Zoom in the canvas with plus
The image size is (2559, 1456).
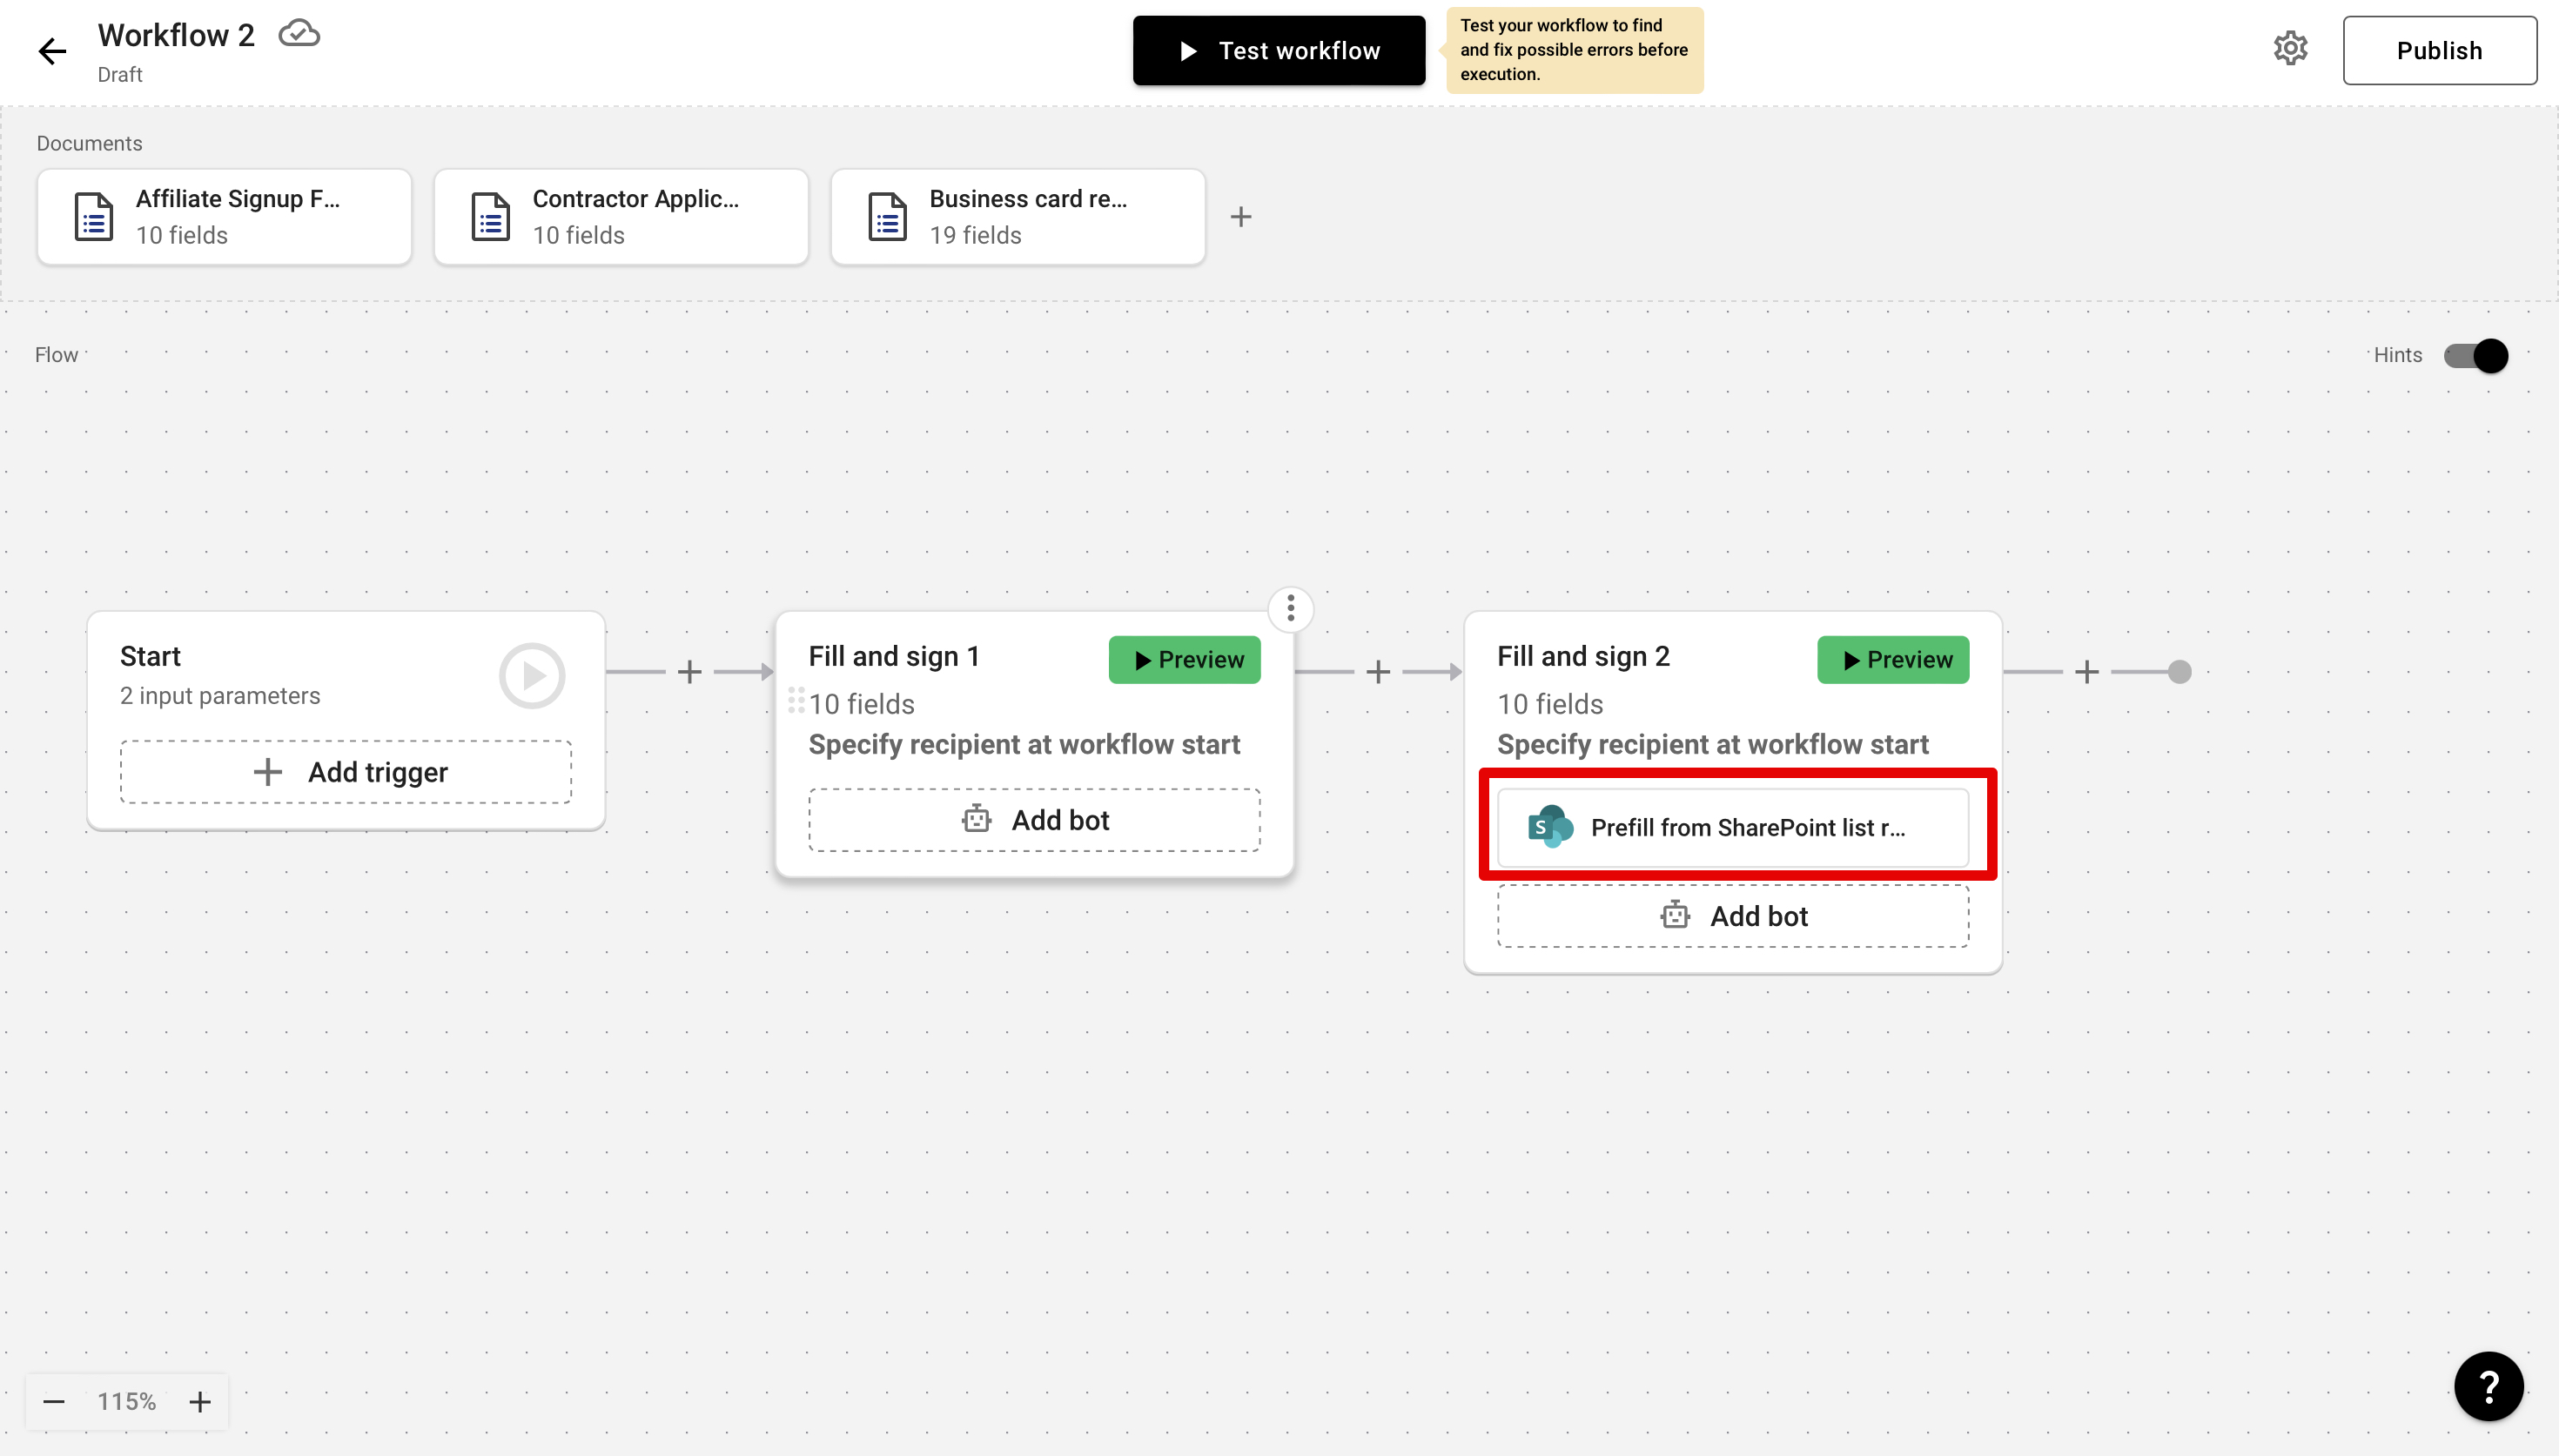(x=200, y=1402)
